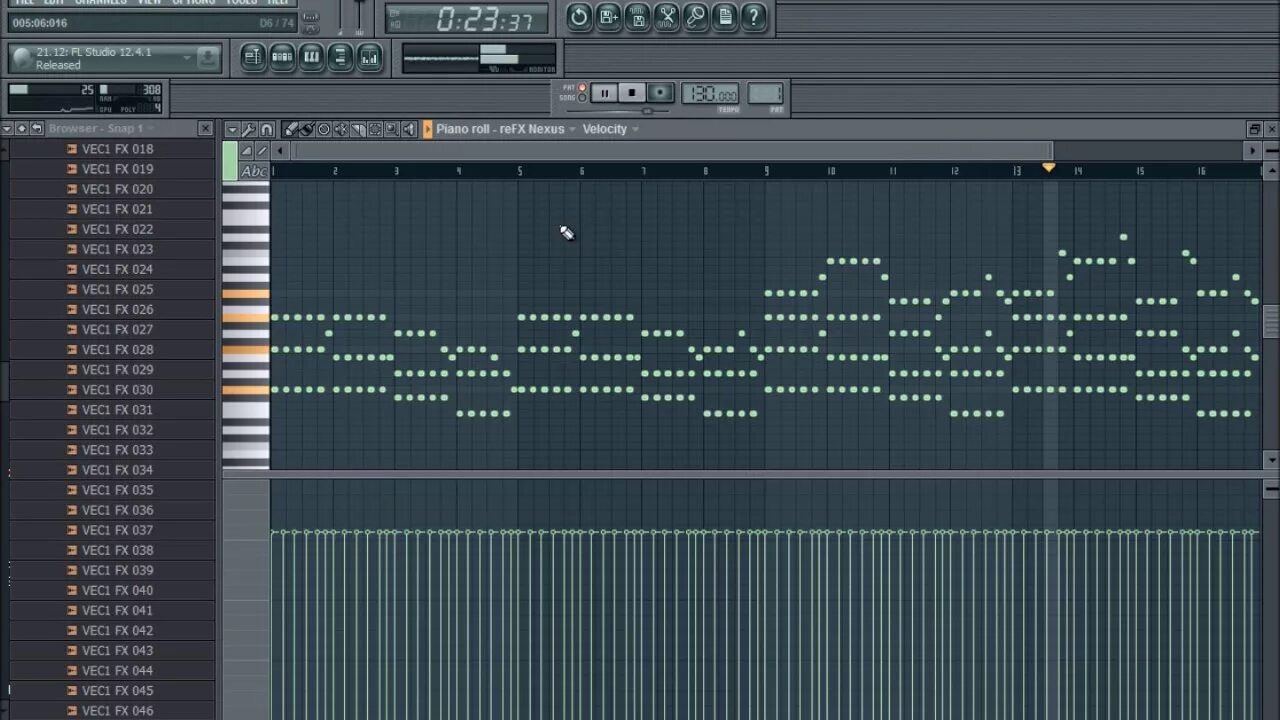Click the undo history icon in top toolbar
The height and width of the screenshot is (720, 1280).
[x=579, y=16]
